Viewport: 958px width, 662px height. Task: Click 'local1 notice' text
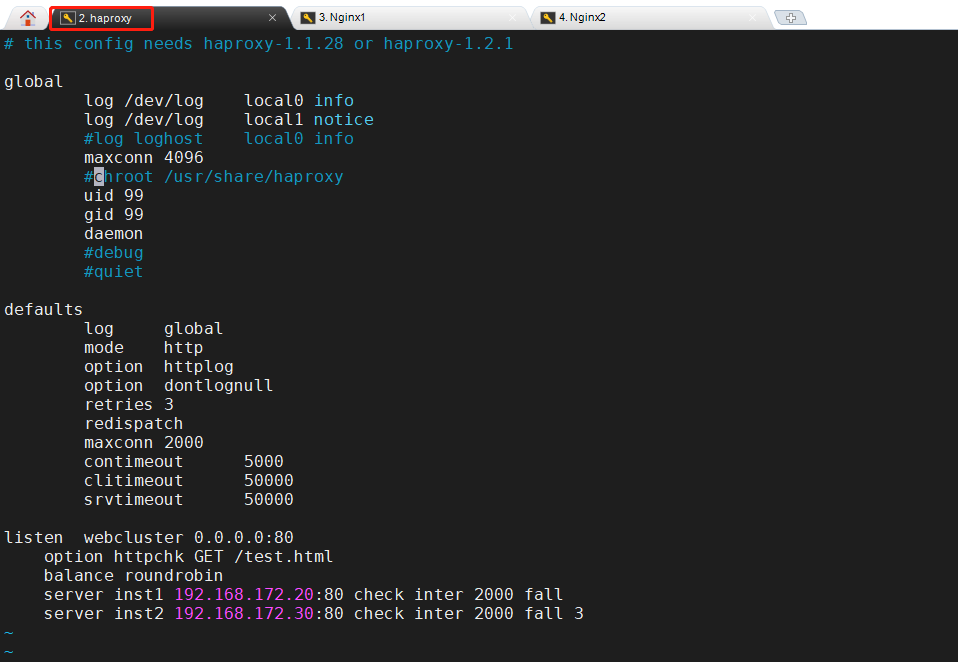click(309, 120)
